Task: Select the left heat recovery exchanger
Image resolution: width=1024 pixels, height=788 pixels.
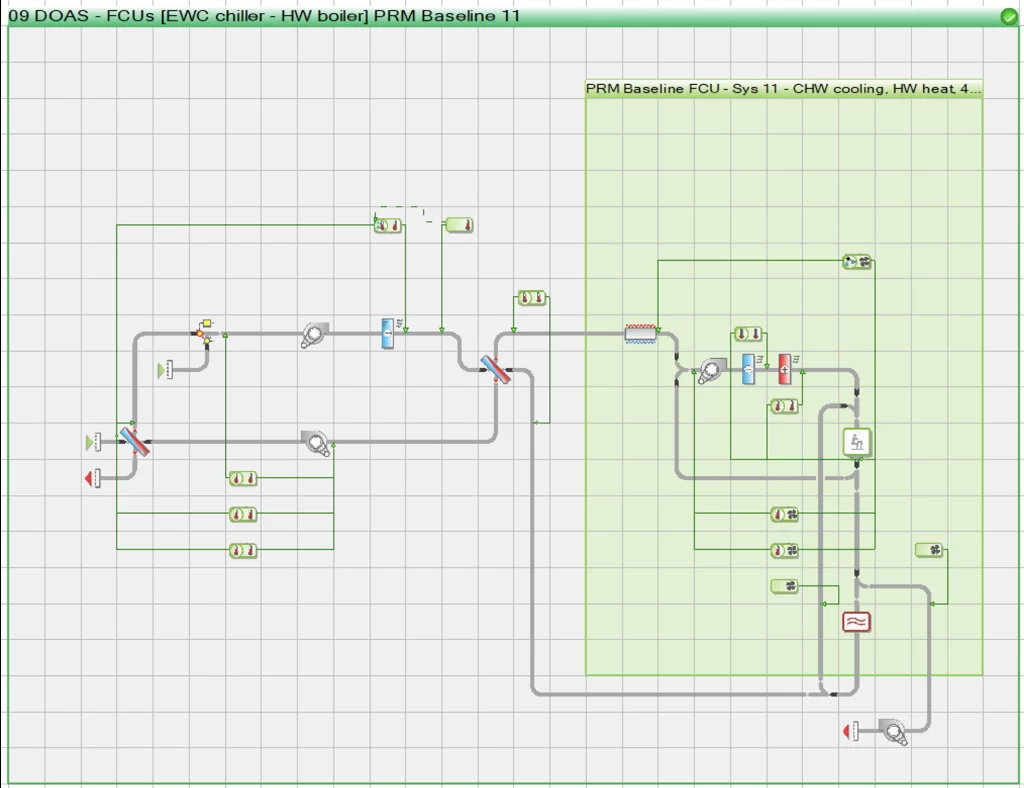Action: (x=135, y=442)
